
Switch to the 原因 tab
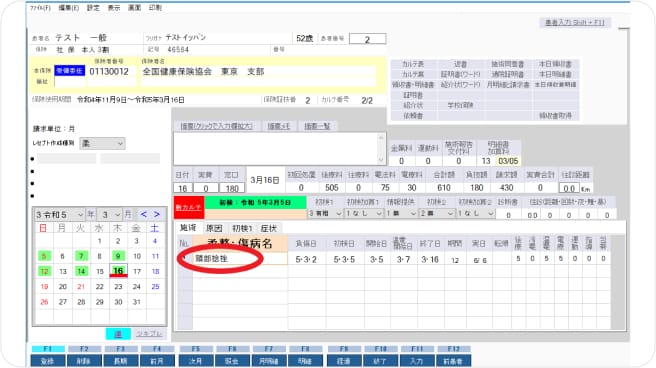click(x=214, y=228)
